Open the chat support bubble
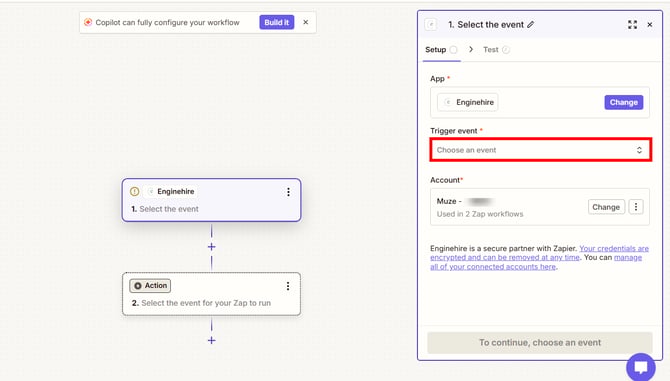The height and width of the screenshot is (381, 670). point(641,367)
